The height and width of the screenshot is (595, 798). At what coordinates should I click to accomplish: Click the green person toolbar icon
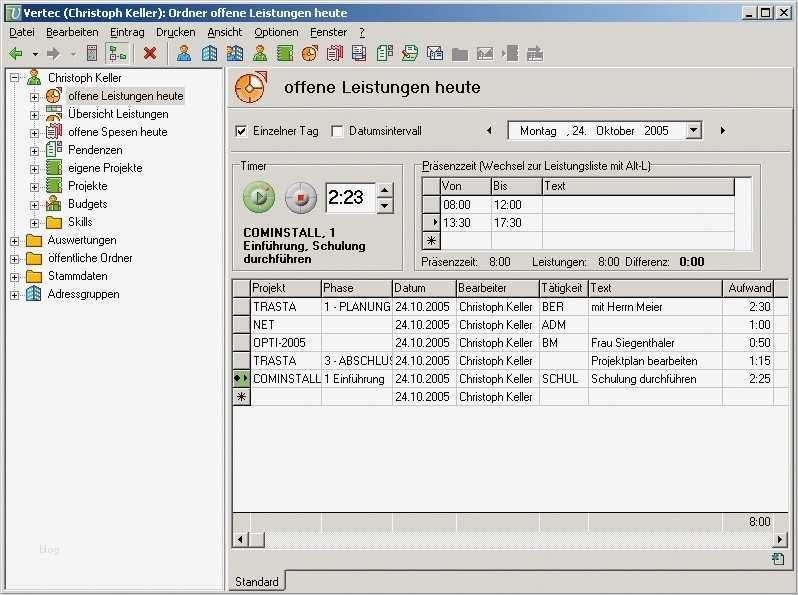click(x=260, y=53)
